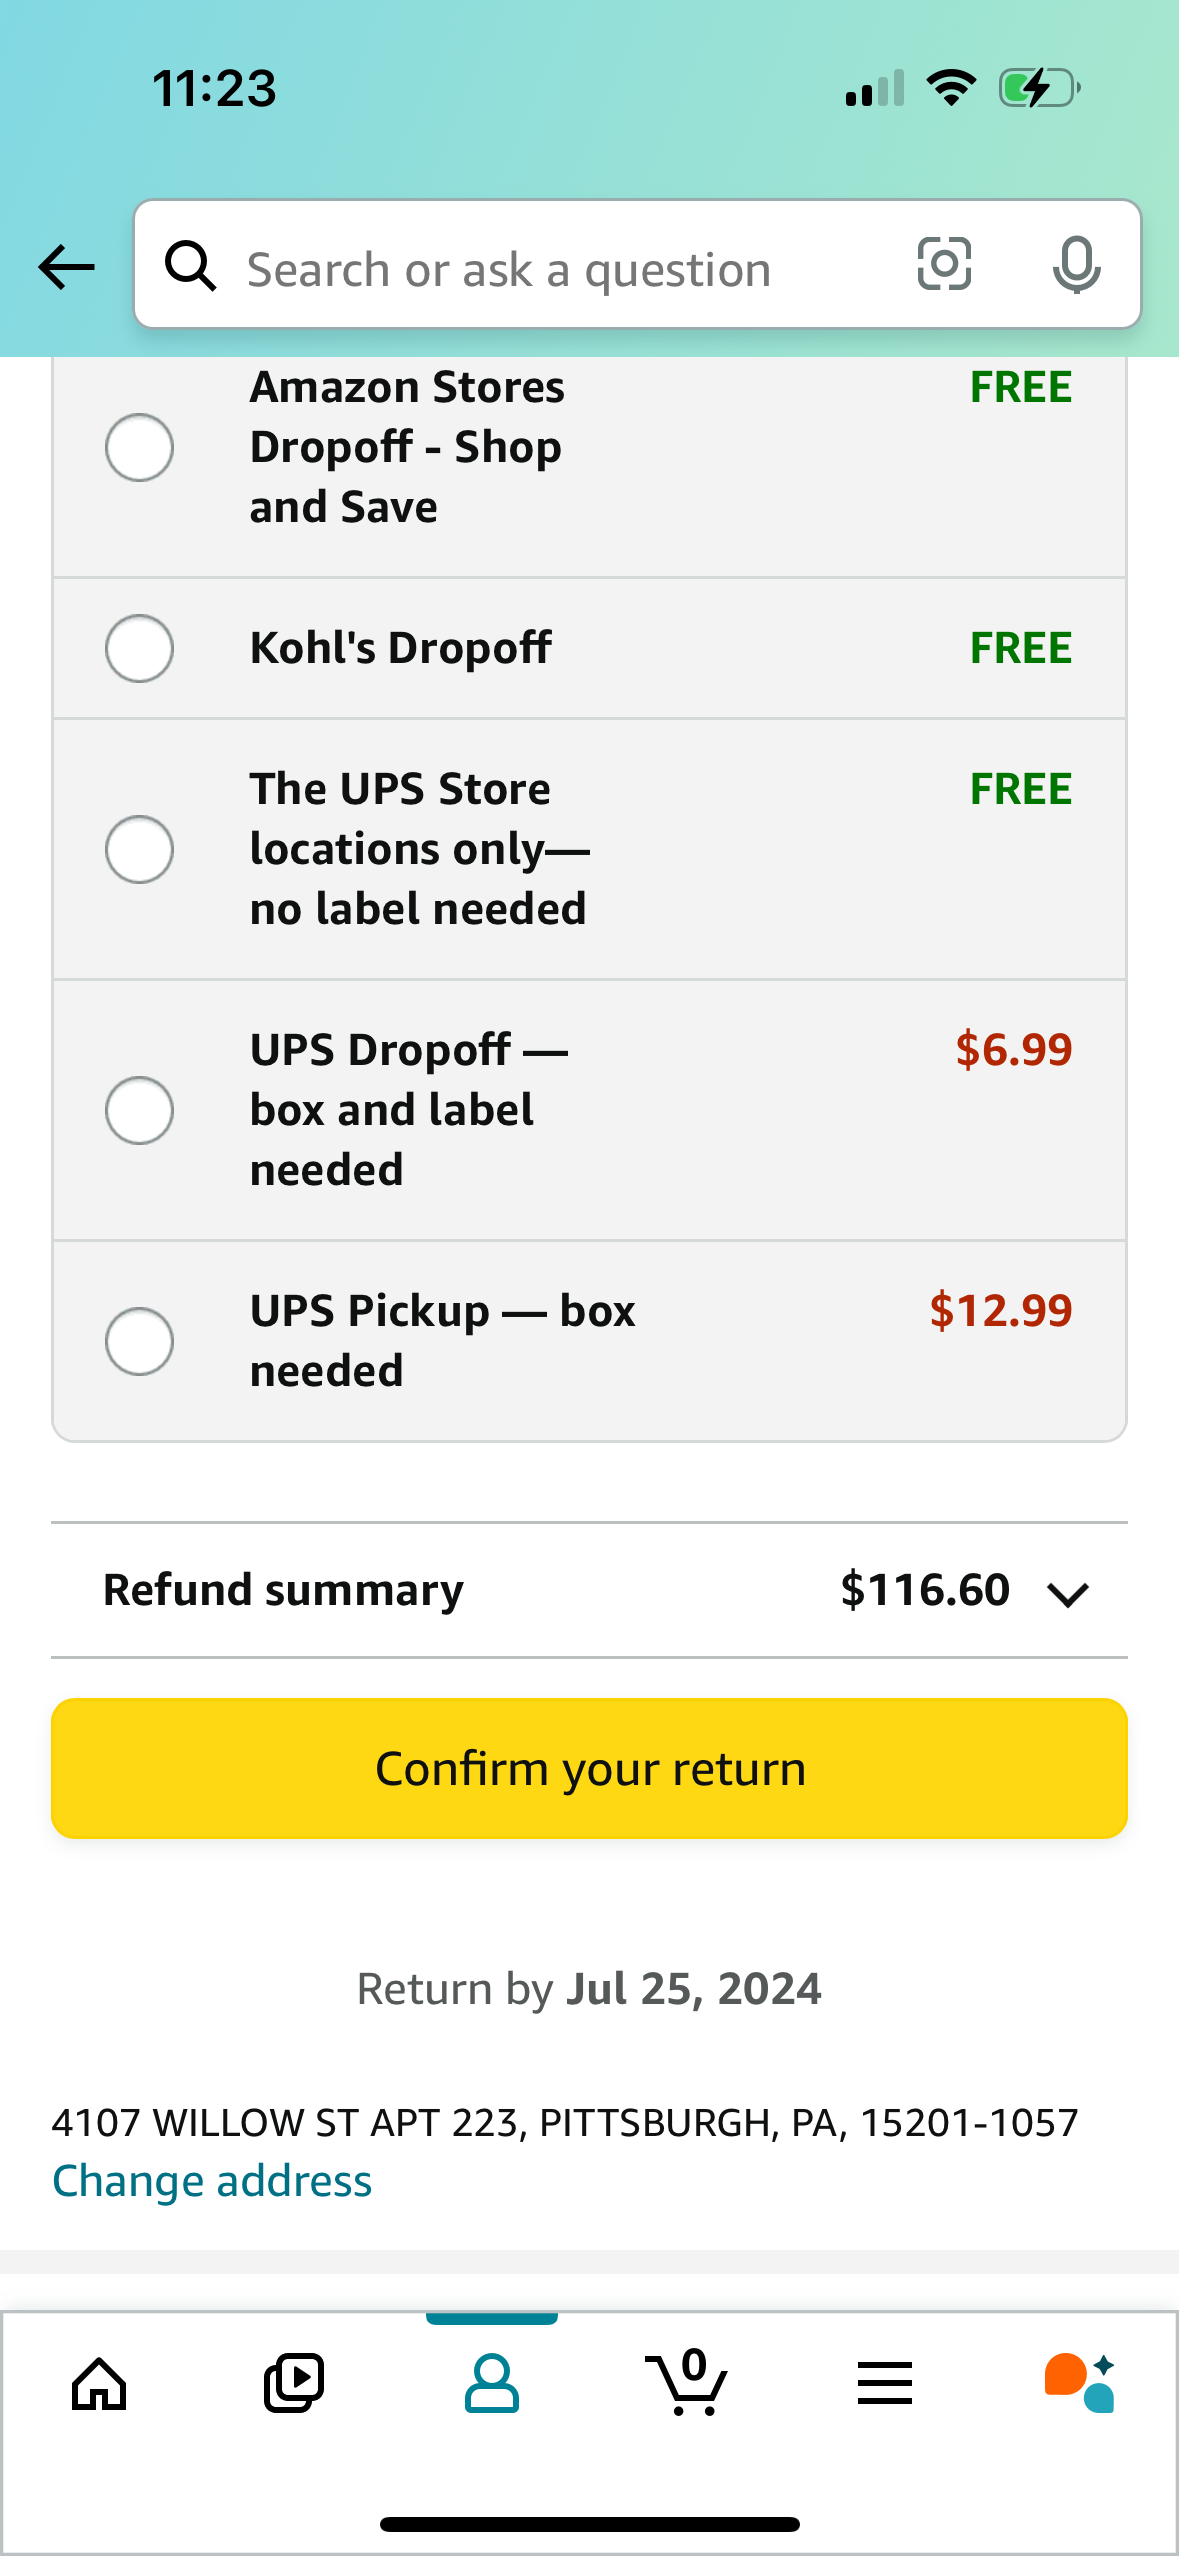Choose The UPS Store no-label return option
This screenshot has width=1179, height=2556.
click(x=139, y=849)
